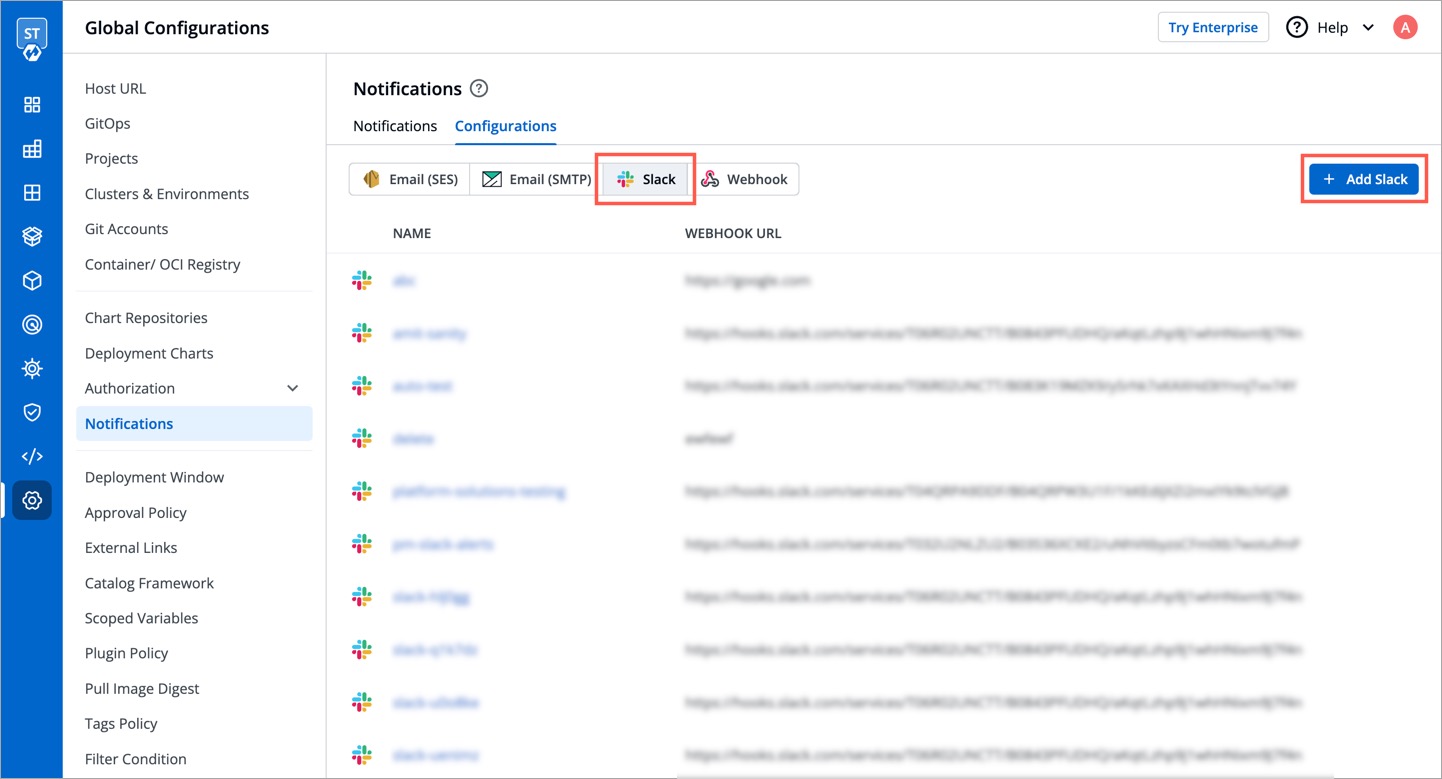Switch to the Notifications tab
Viewport: 1442px width, 779px height.
(395, 126)
